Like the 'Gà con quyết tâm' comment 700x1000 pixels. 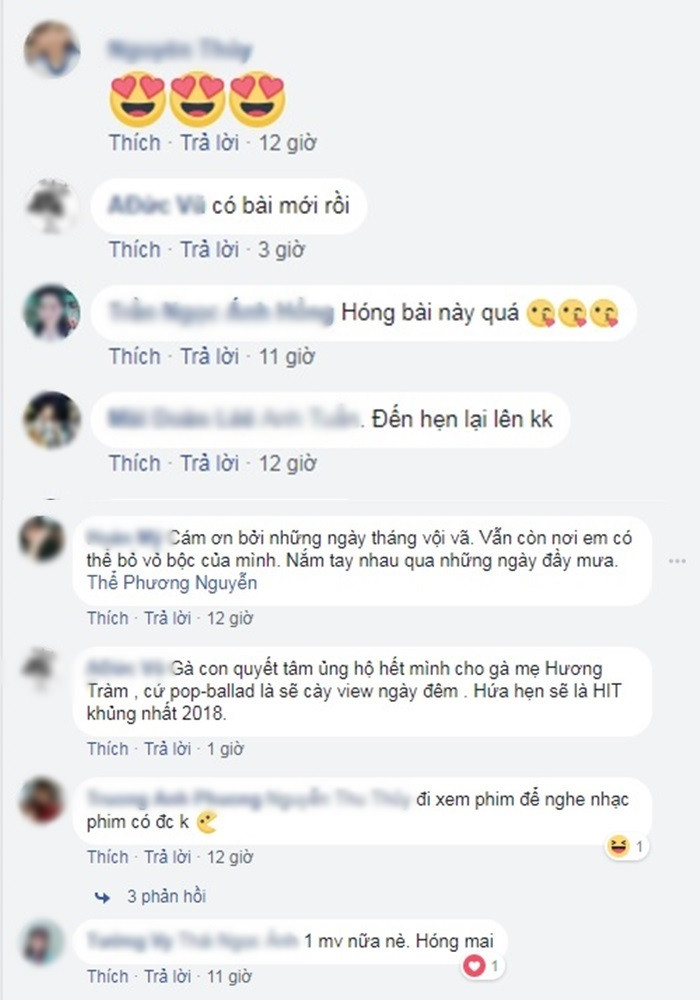108,749
